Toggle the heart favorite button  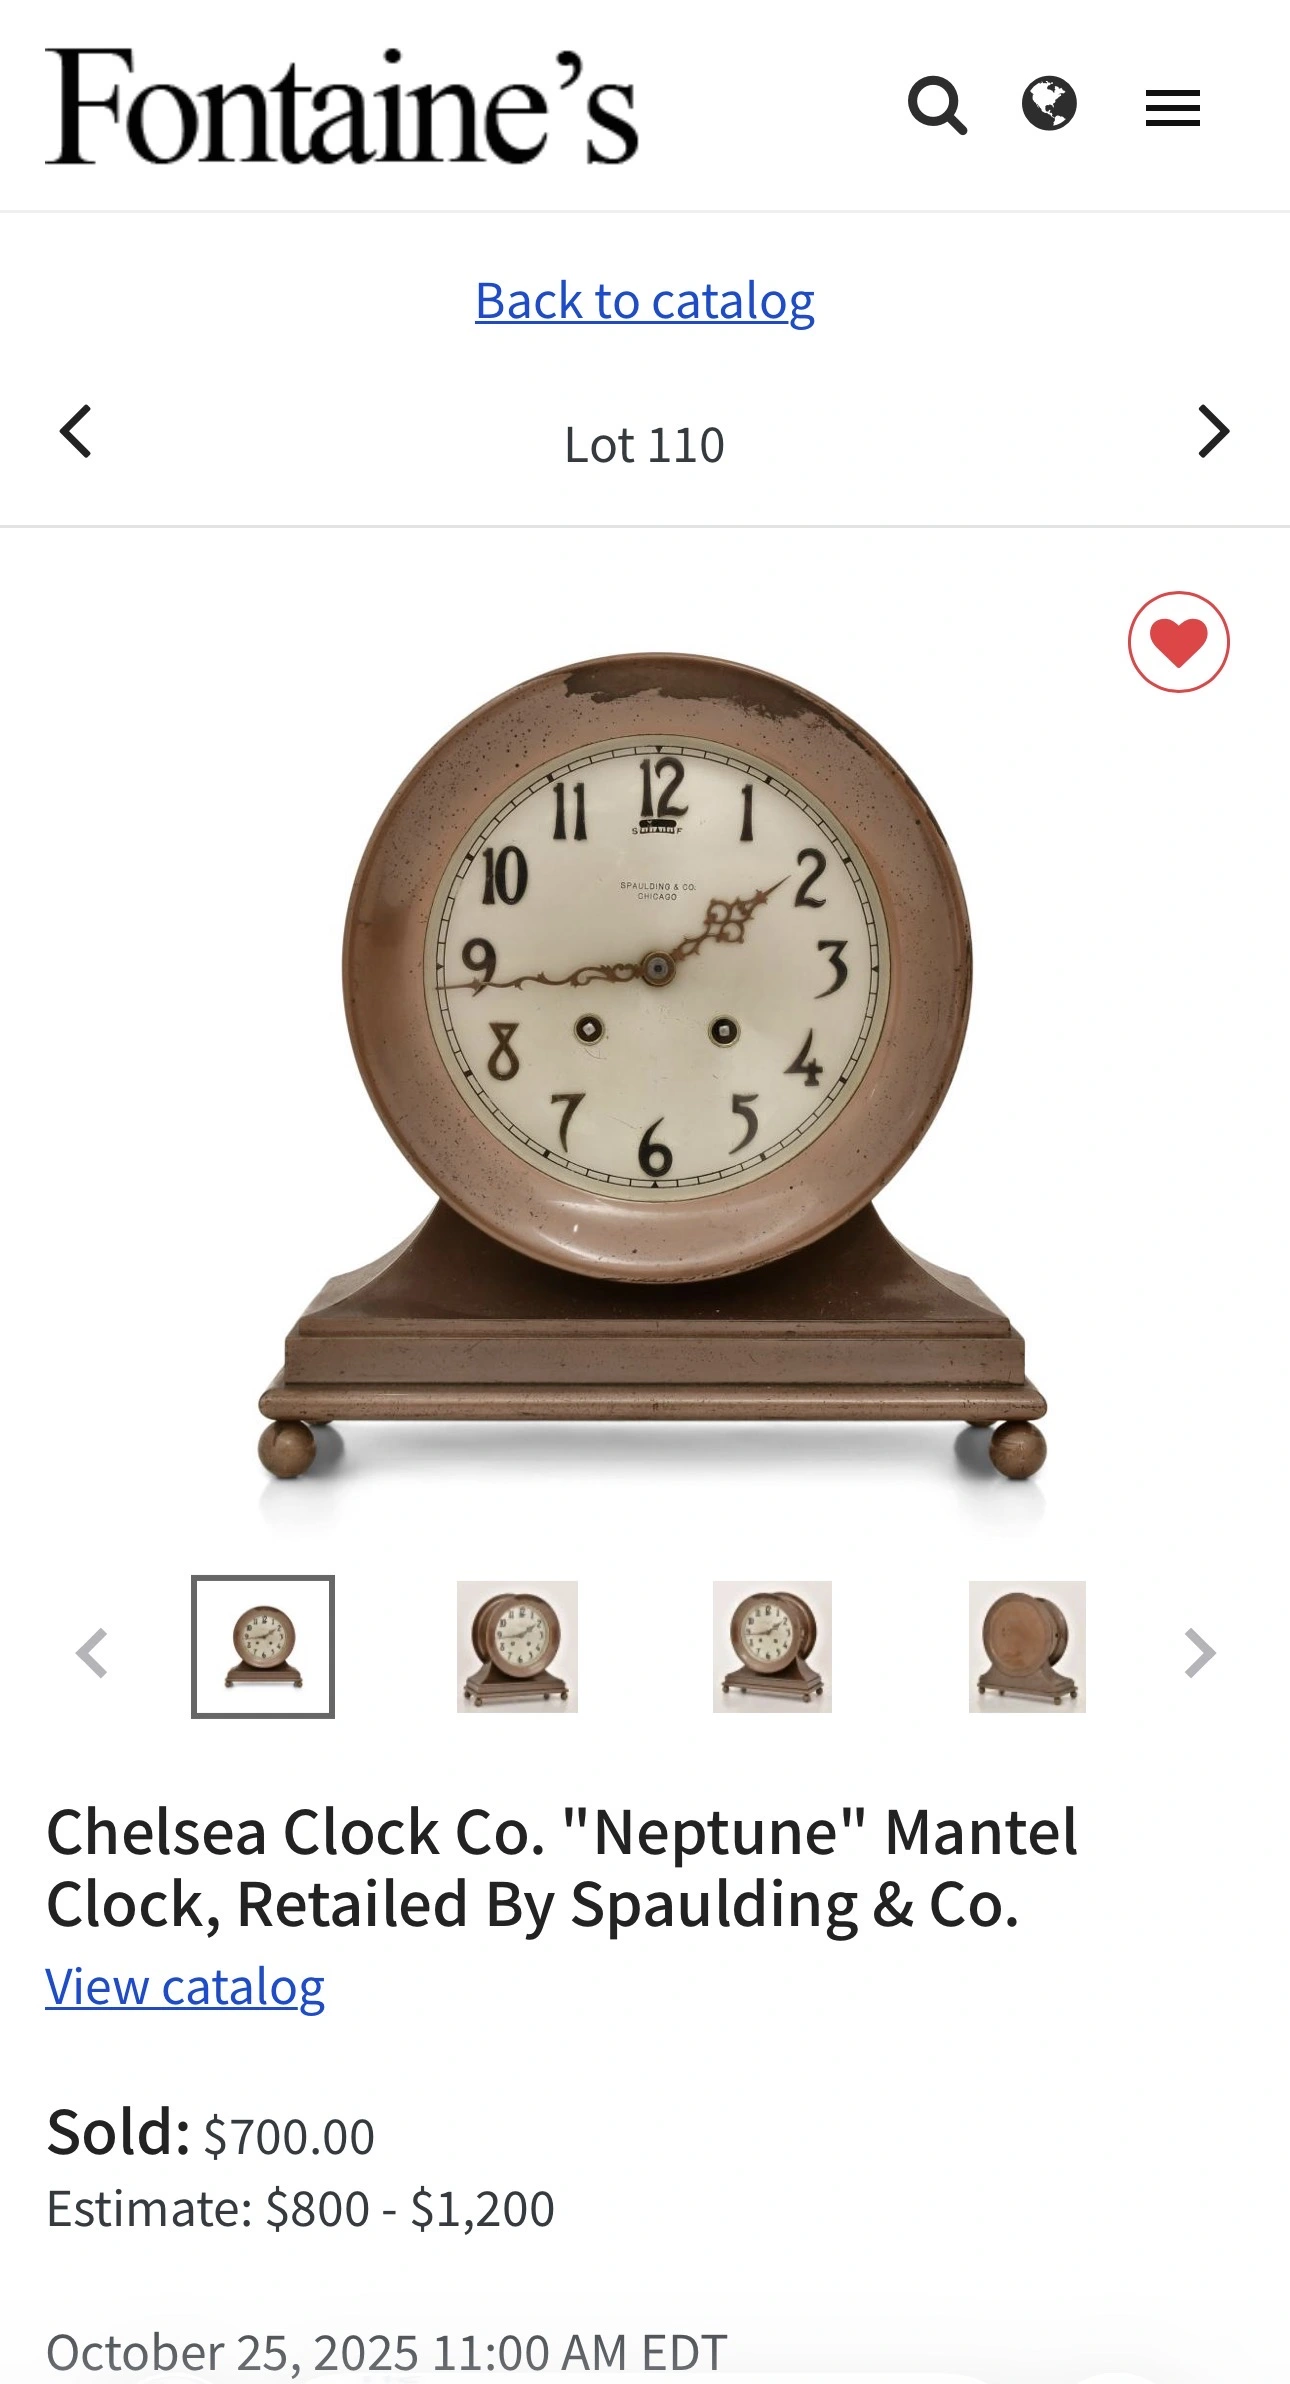[1178, 642]
